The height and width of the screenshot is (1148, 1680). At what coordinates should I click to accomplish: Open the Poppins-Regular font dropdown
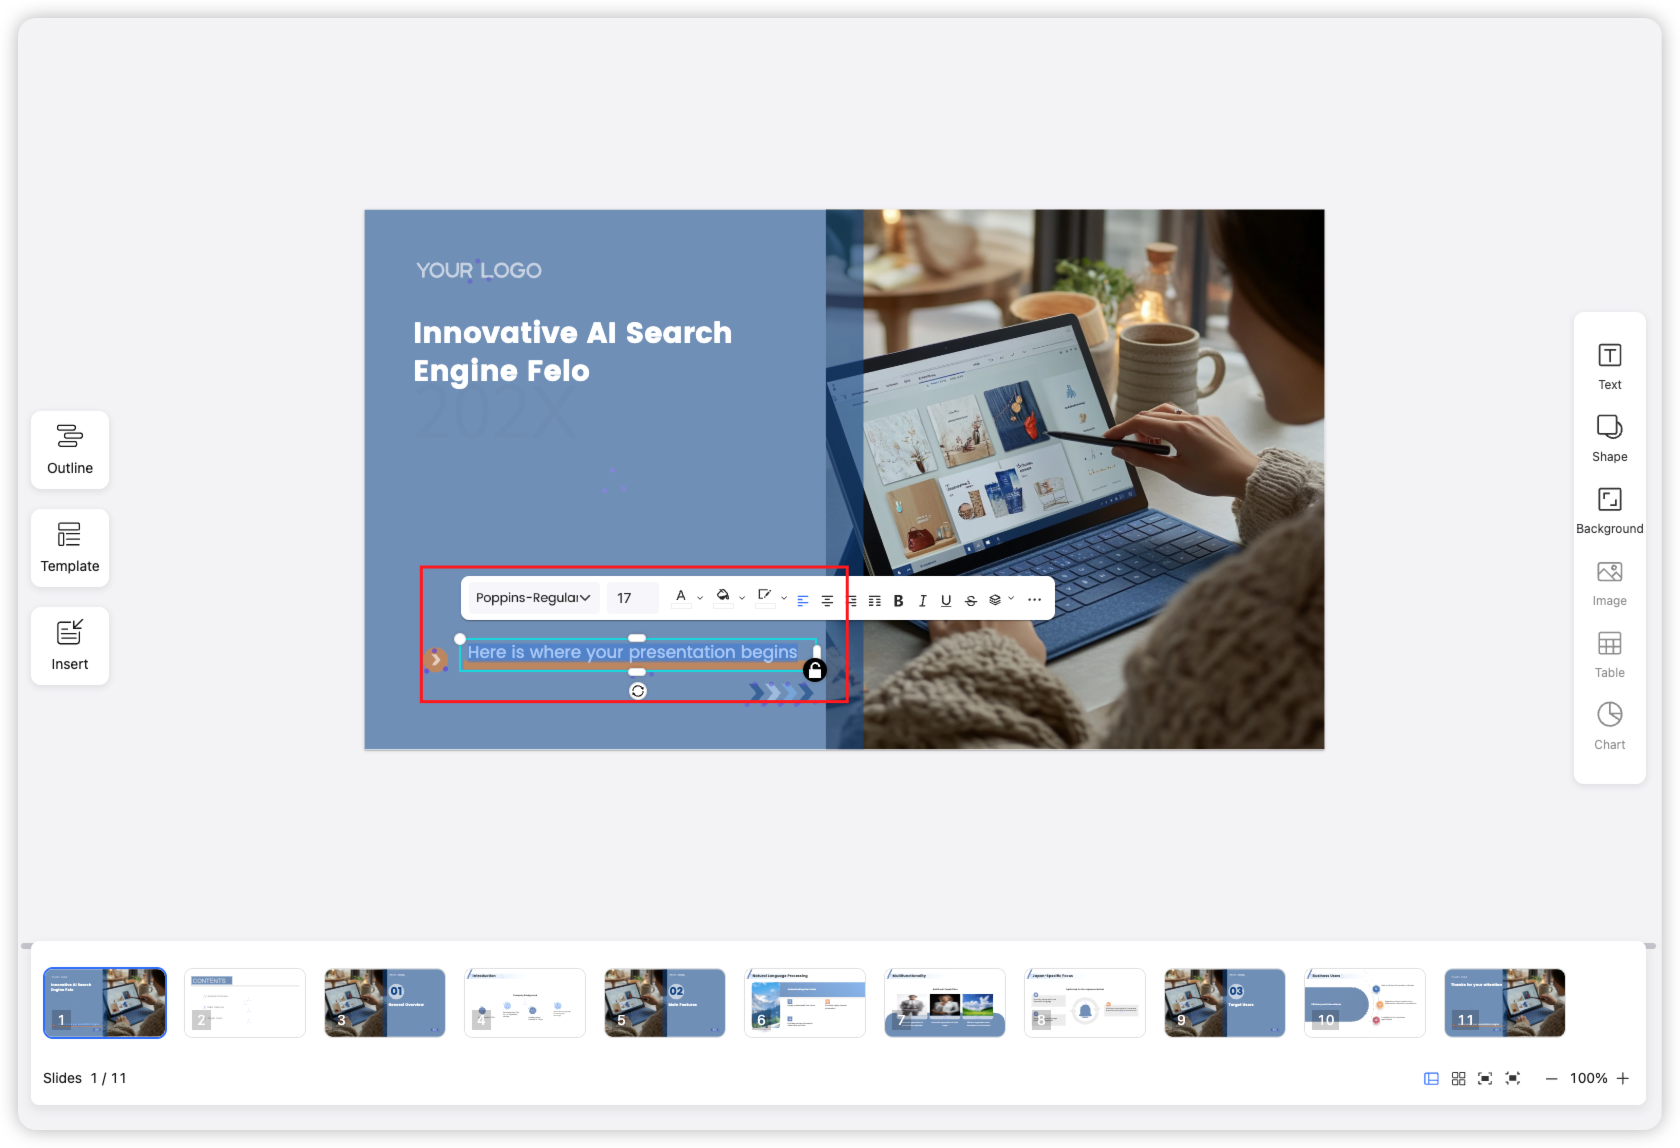[534, 598]
